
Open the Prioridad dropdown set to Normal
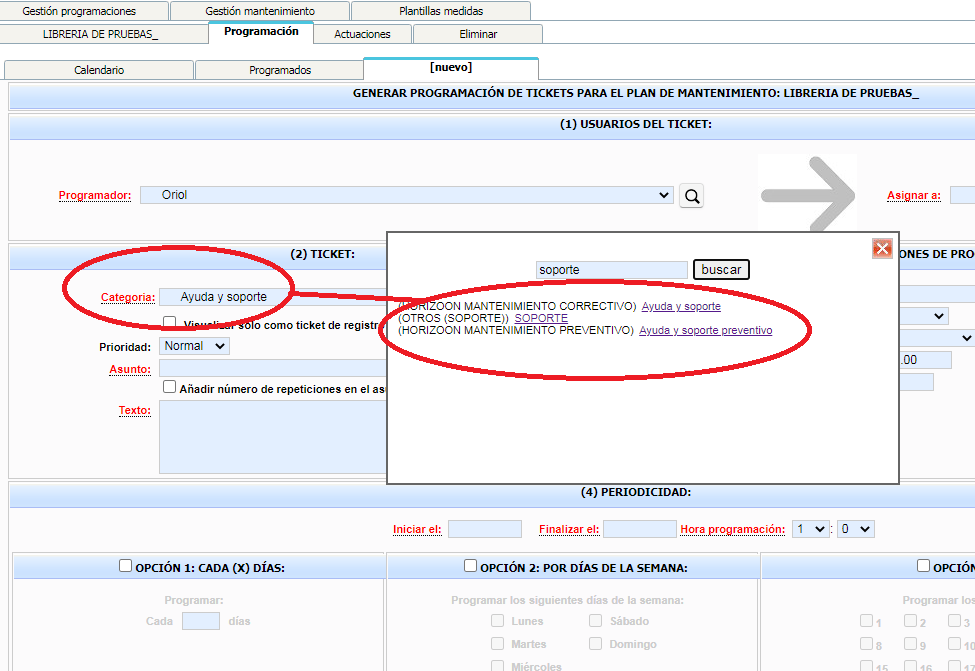click(x=194, y=346)
